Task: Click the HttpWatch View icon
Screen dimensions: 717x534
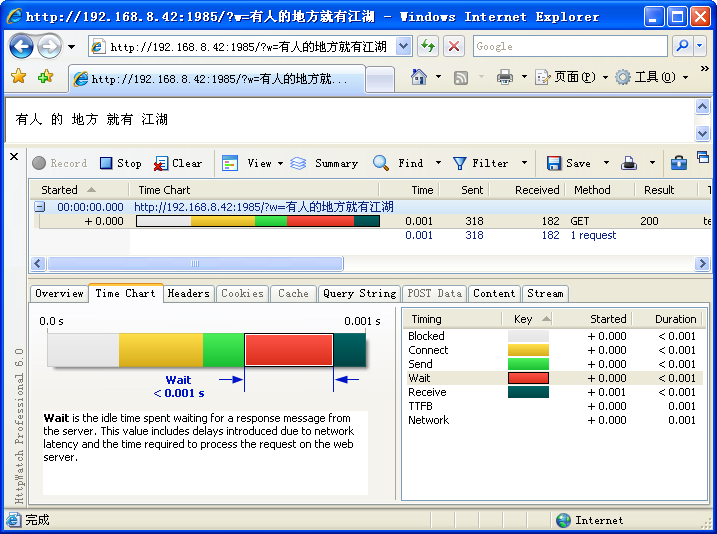Action: click(230, 163)
